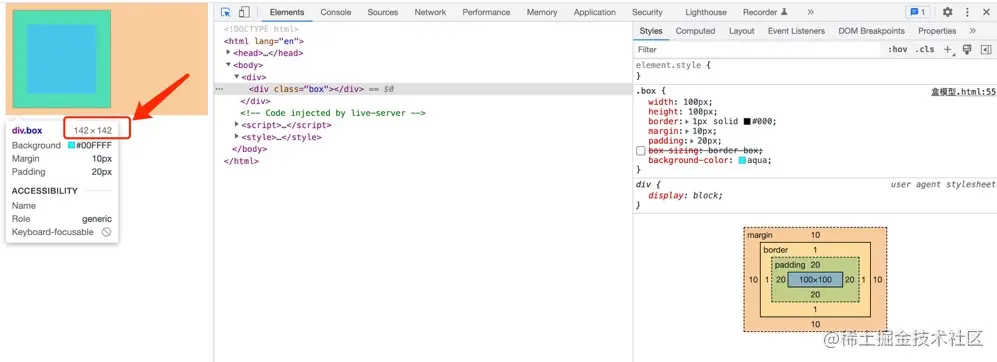Open the Memory tab
997x362 pixels.
coord(542,12)
